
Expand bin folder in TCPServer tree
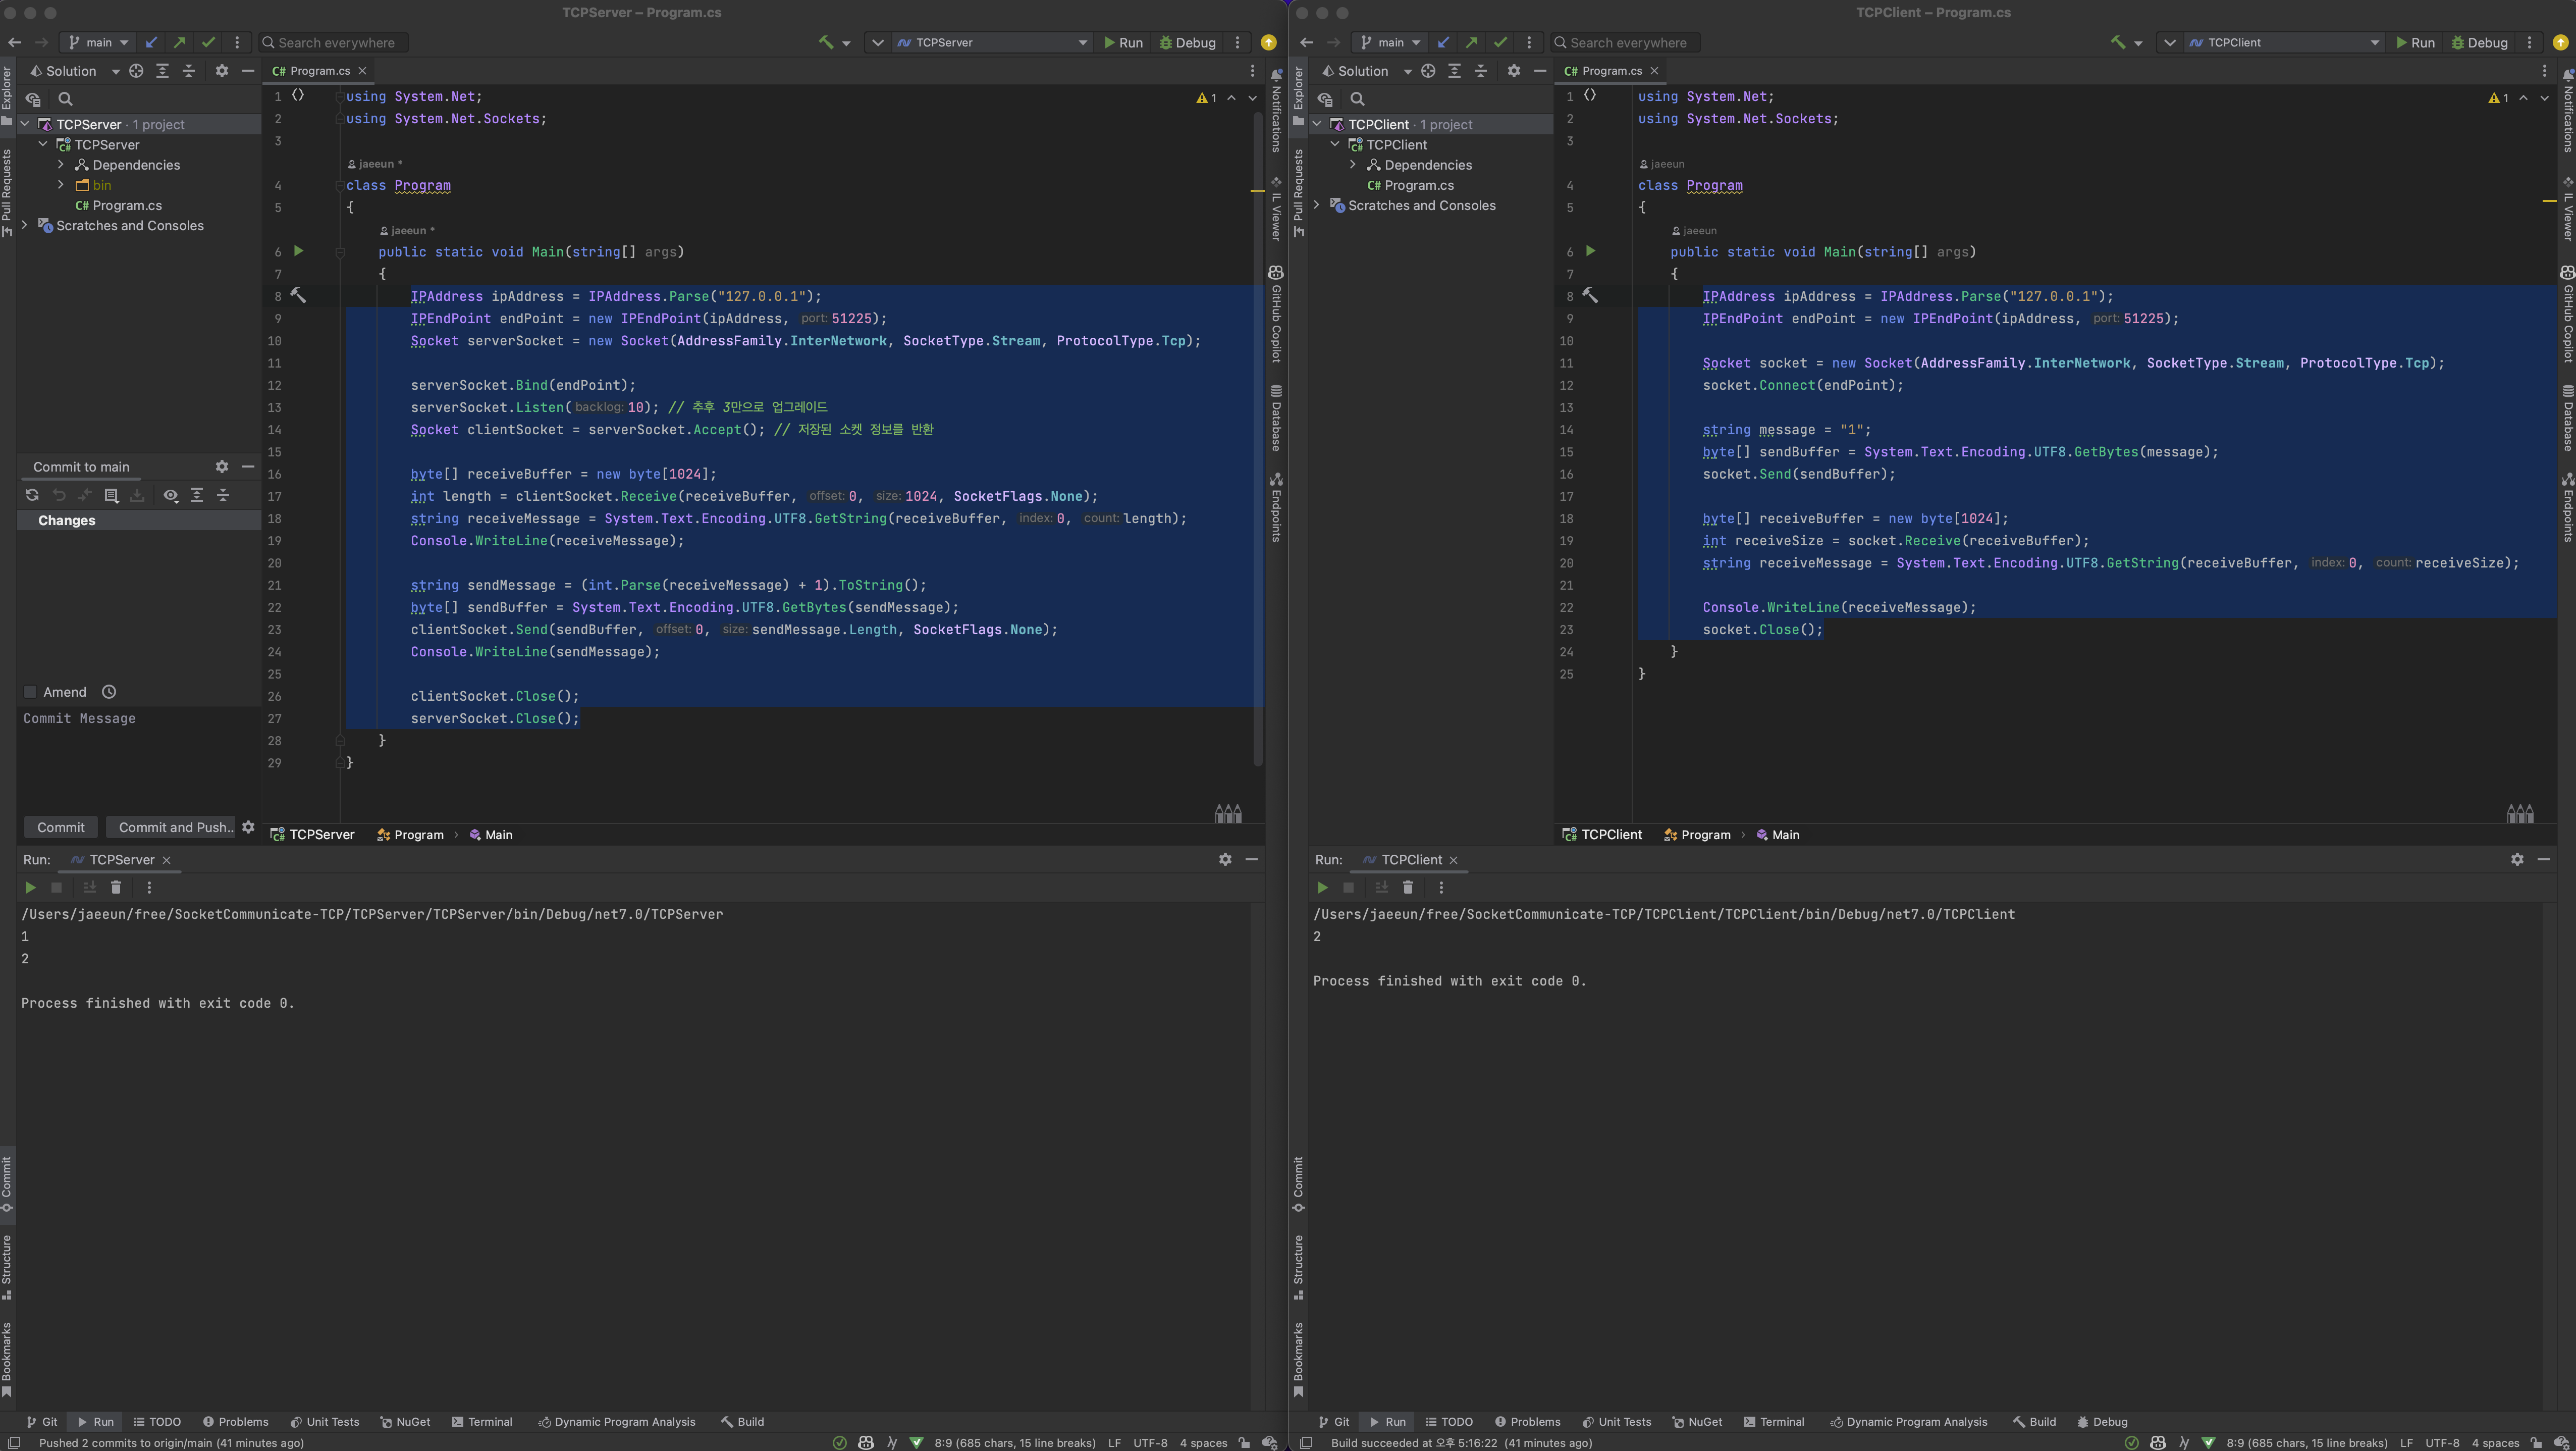coord(61,185)
